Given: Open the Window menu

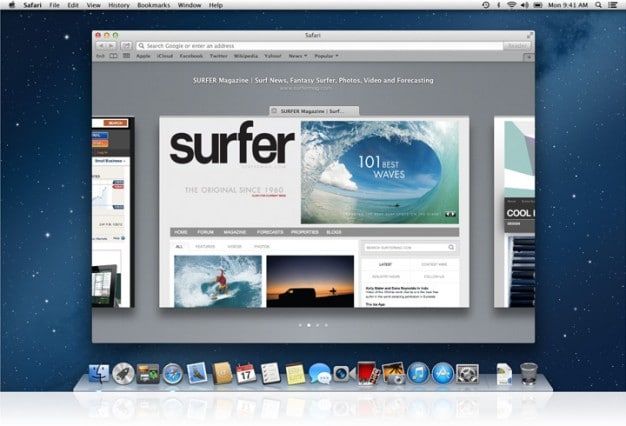Looking at the screenshot, I should pyautogui.click(x=190, y=5).
